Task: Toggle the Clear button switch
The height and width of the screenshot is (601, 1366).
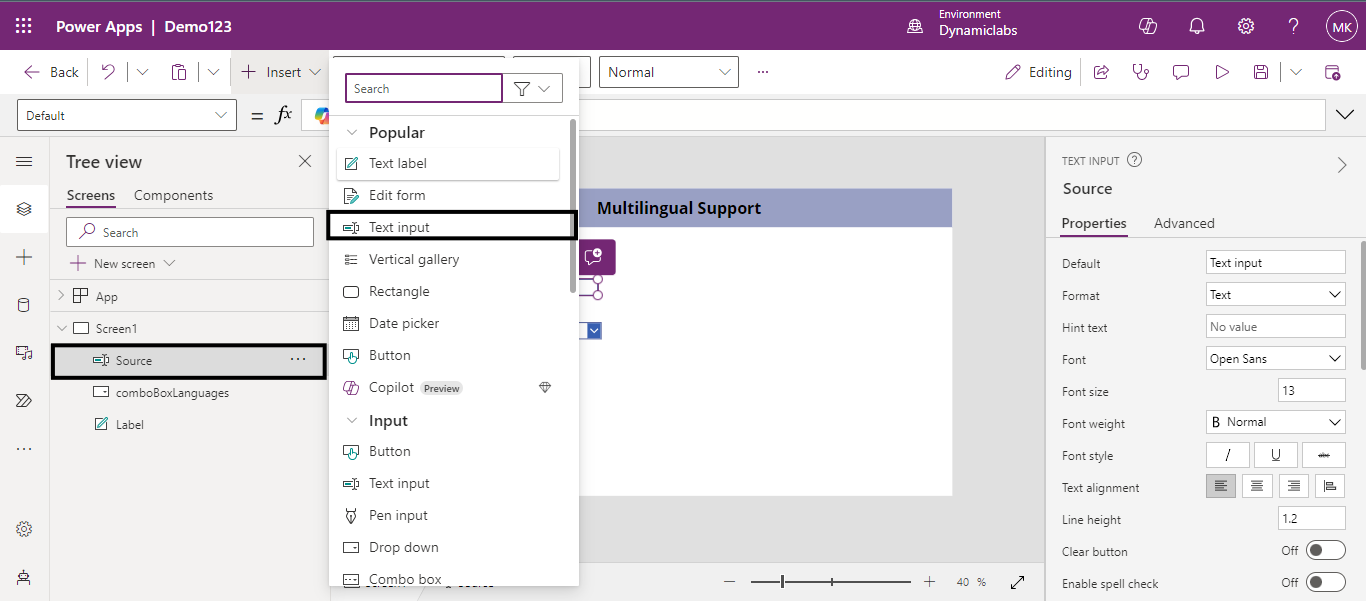Action: pyautogui.click(x=1326, y=551)
